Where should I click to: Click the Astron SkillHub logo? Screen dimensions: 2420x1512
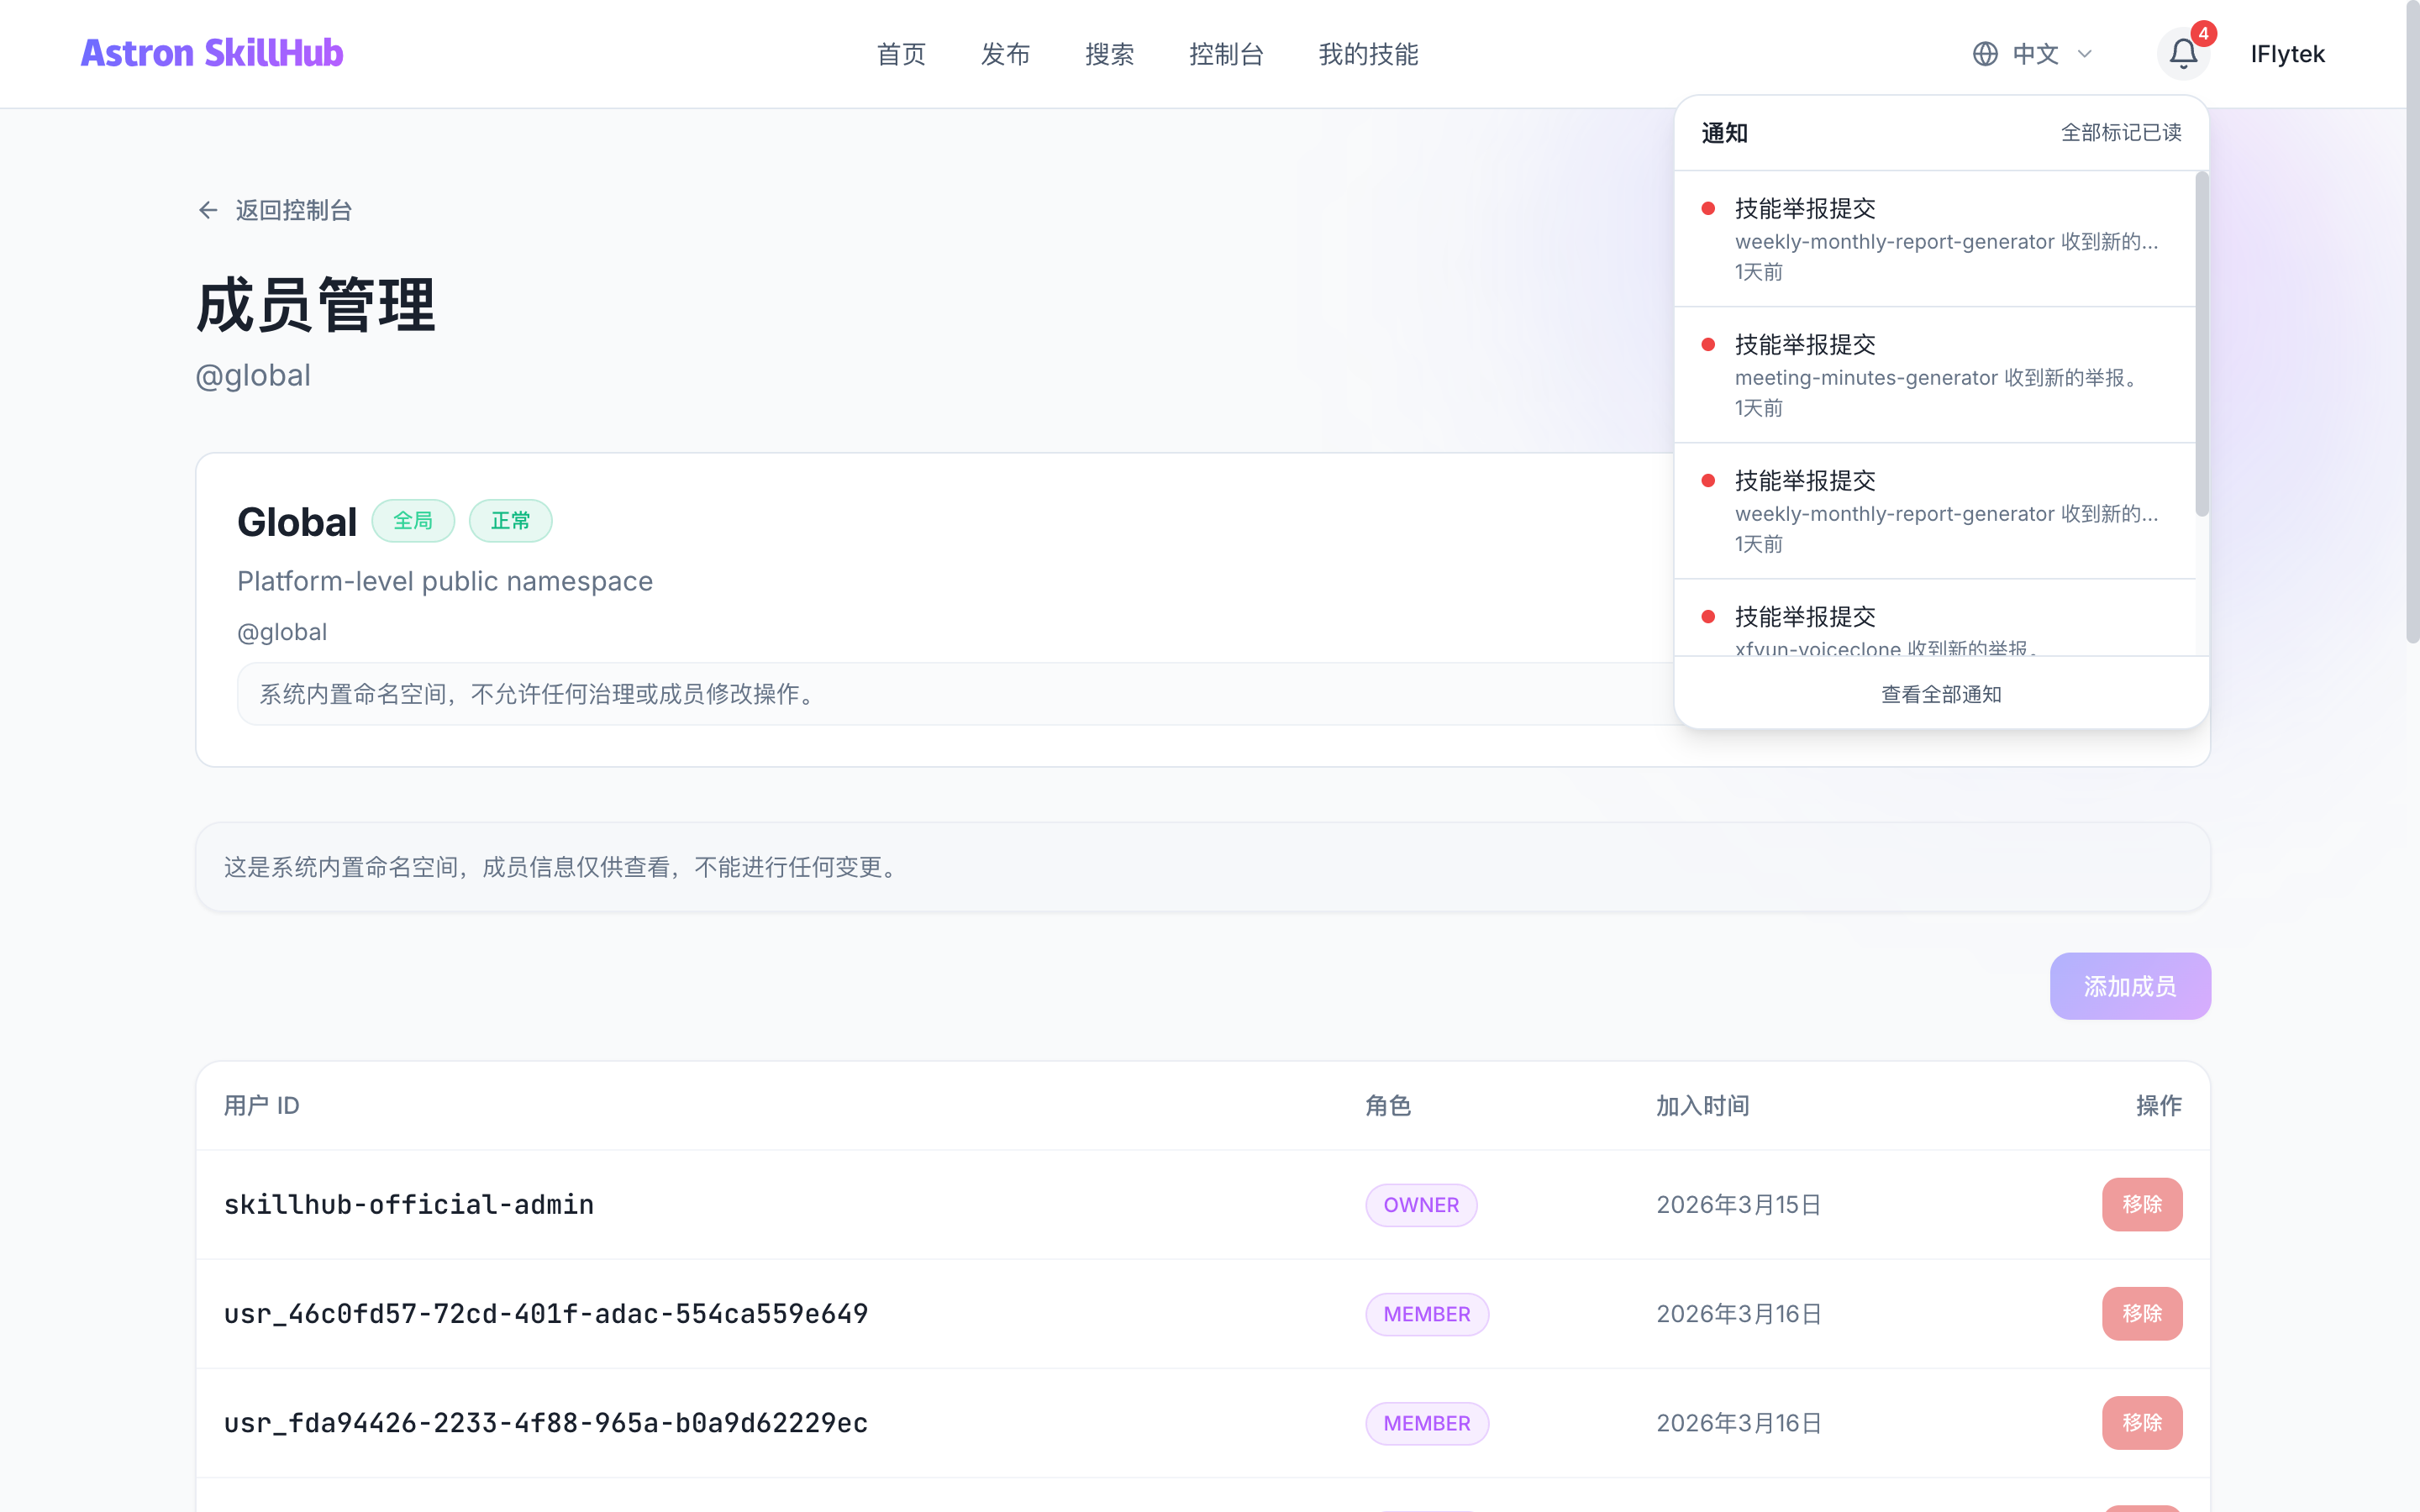point(212,52)
